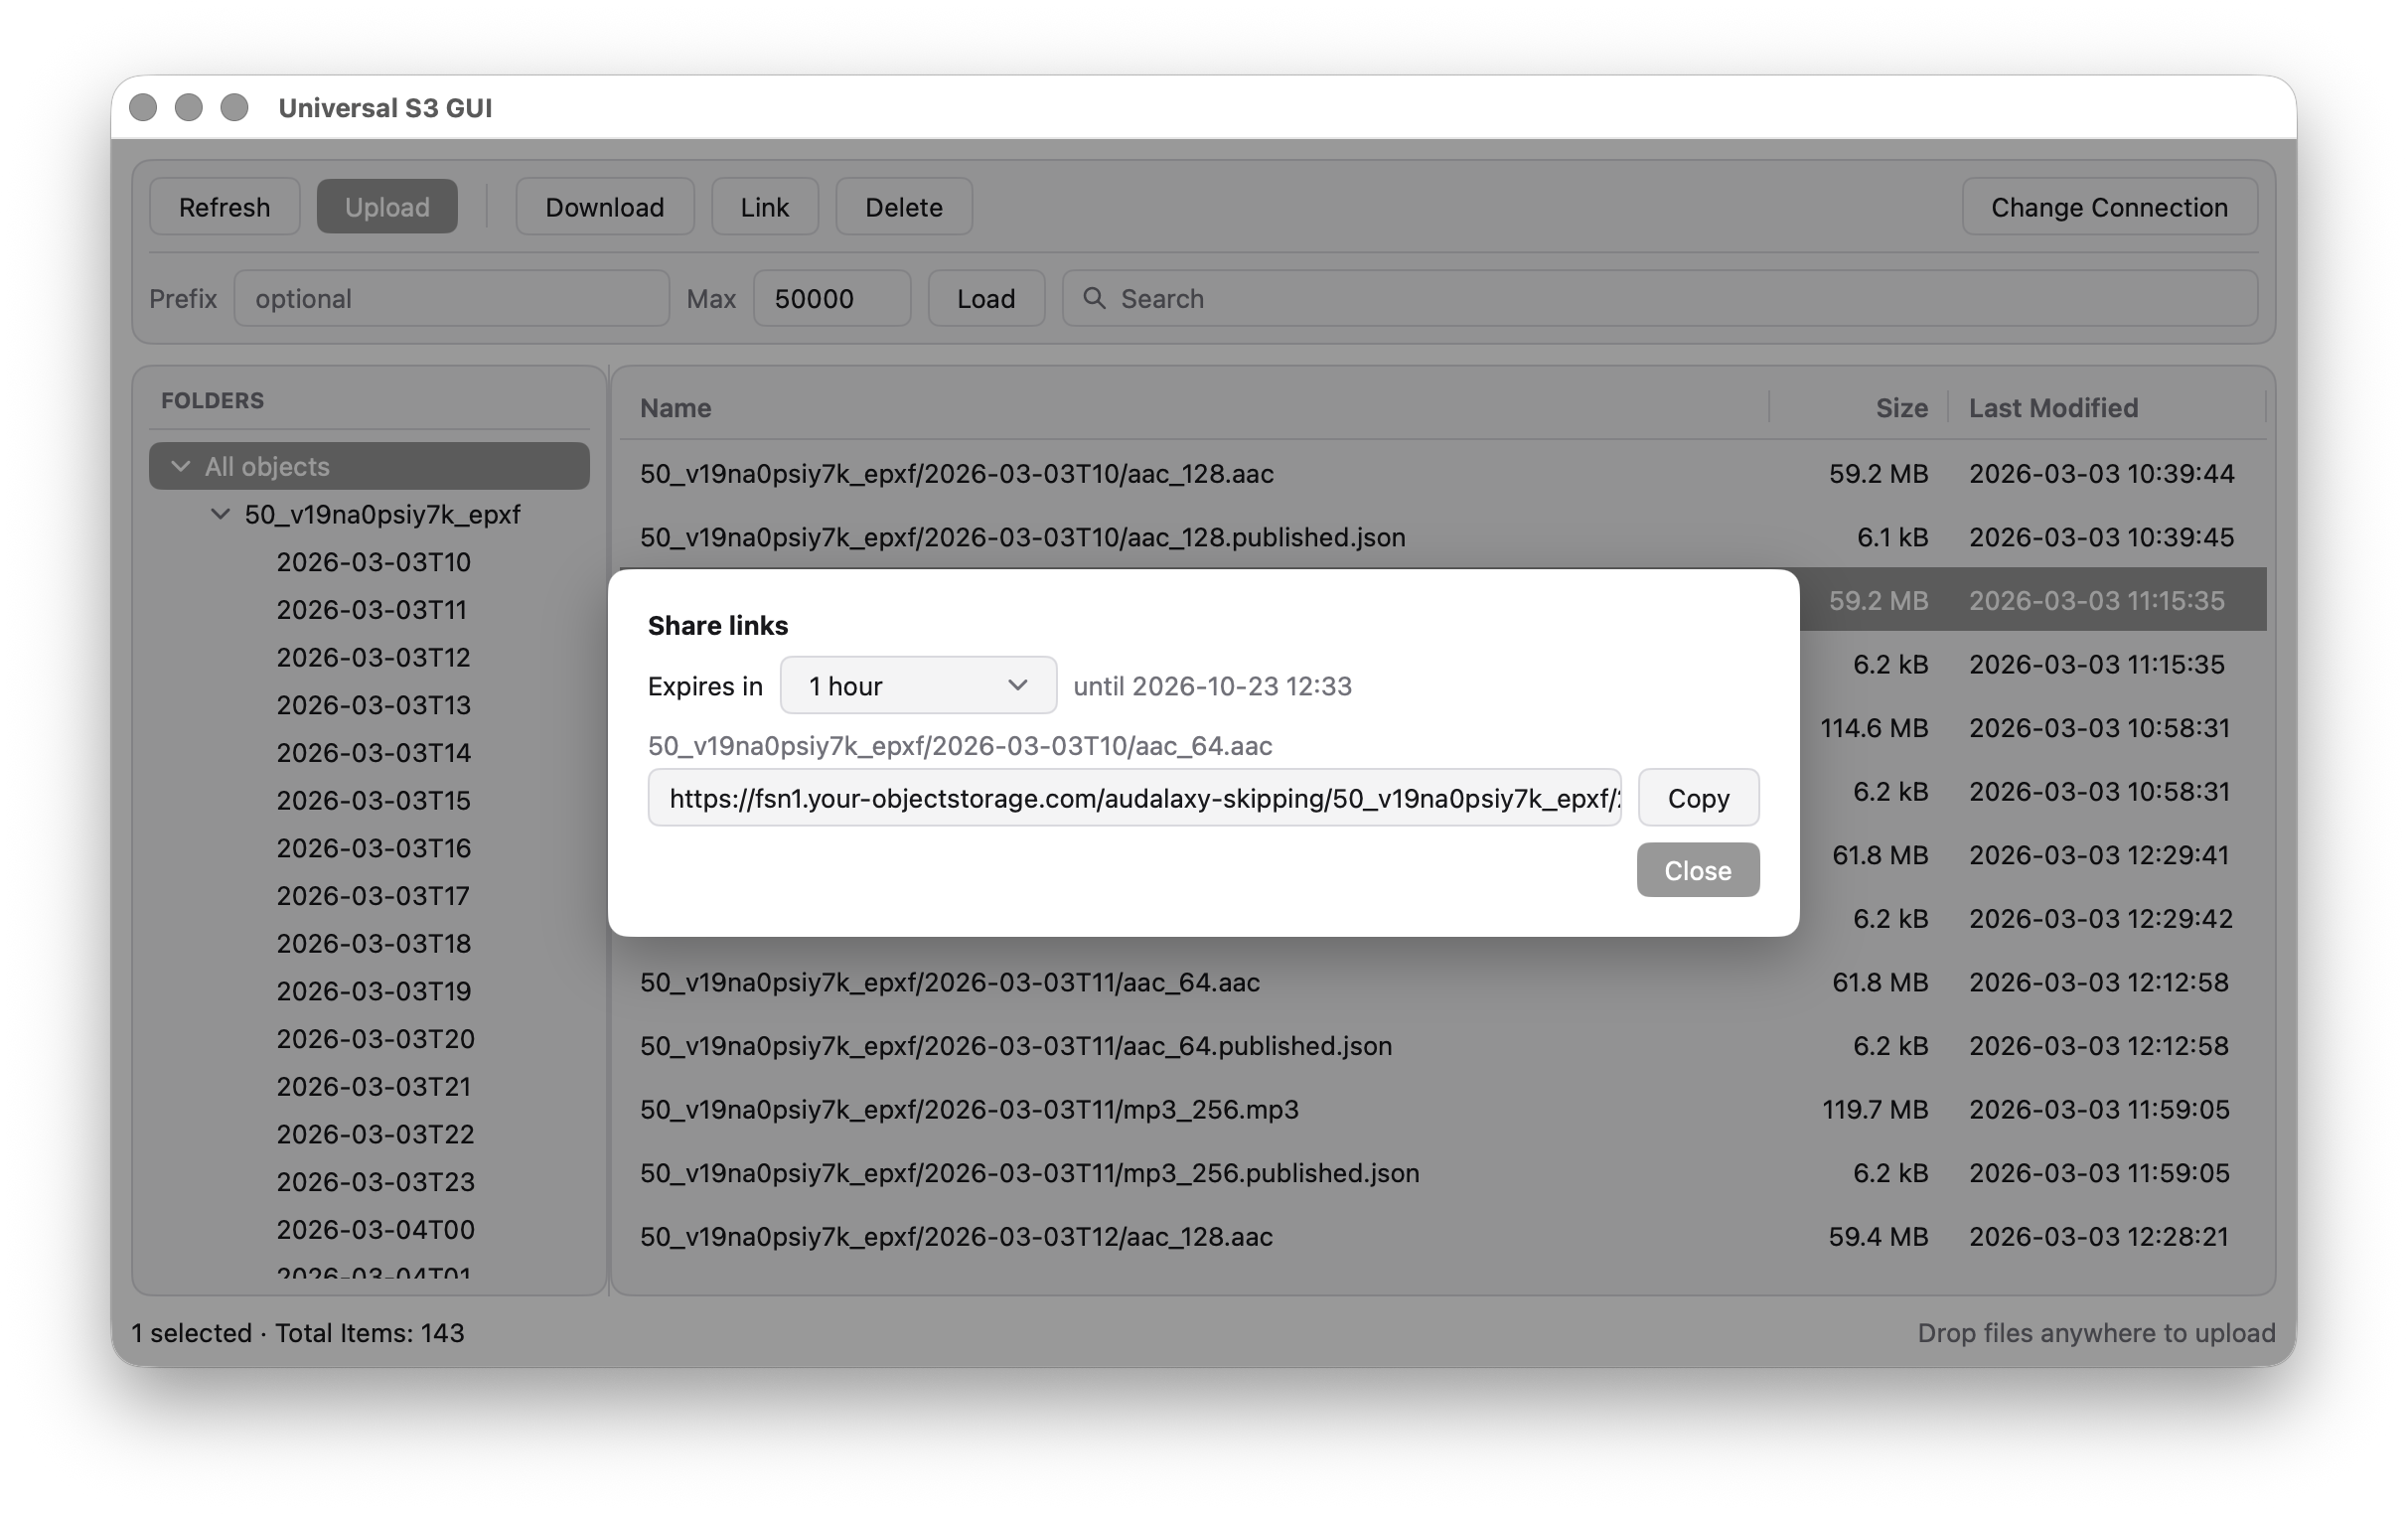Copy the share link

pos(1698,798)
